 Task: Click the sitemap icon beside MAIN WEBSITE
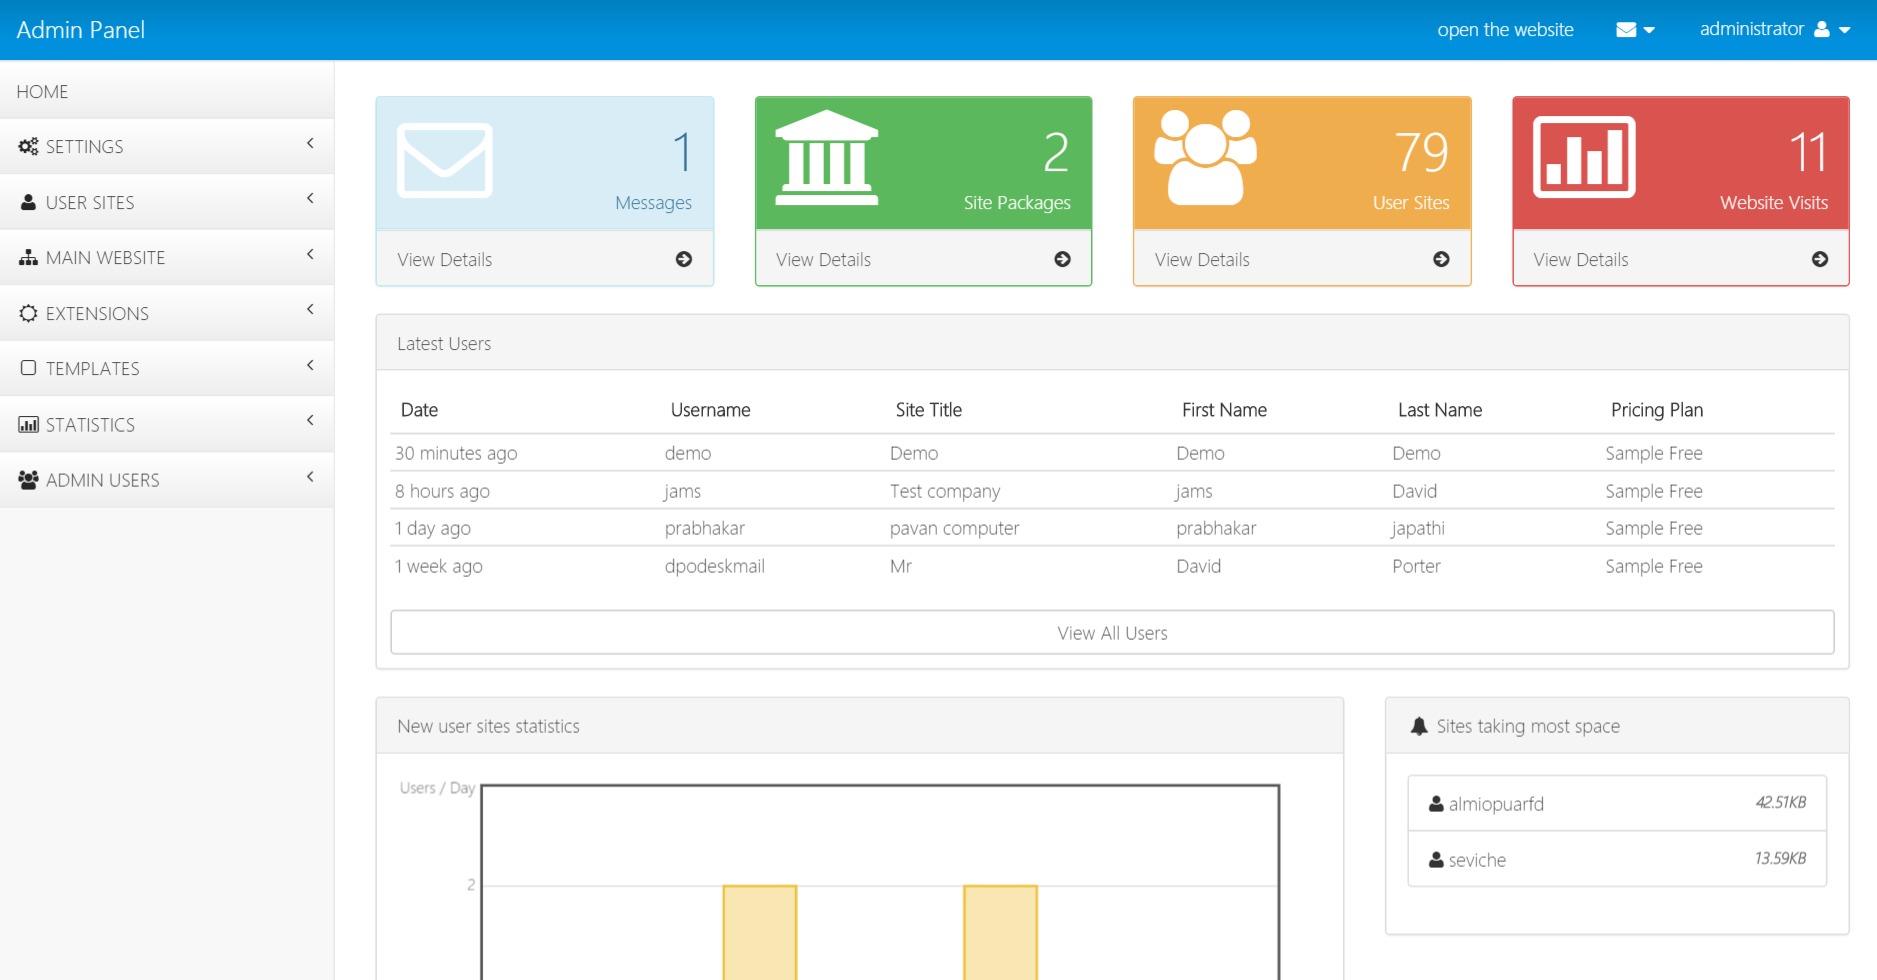point(28,257)
